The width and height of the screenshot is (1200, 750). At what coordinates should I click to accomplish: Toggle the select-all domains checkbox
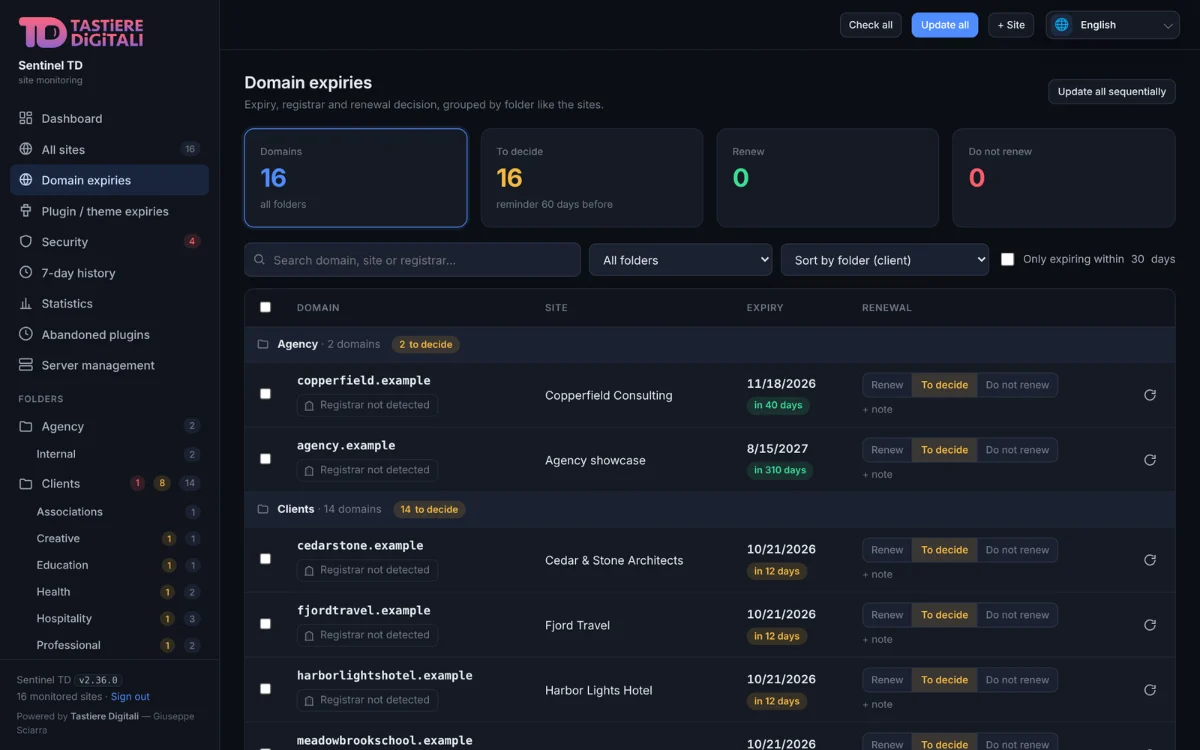pyautogui.click(x=265, y=307)
